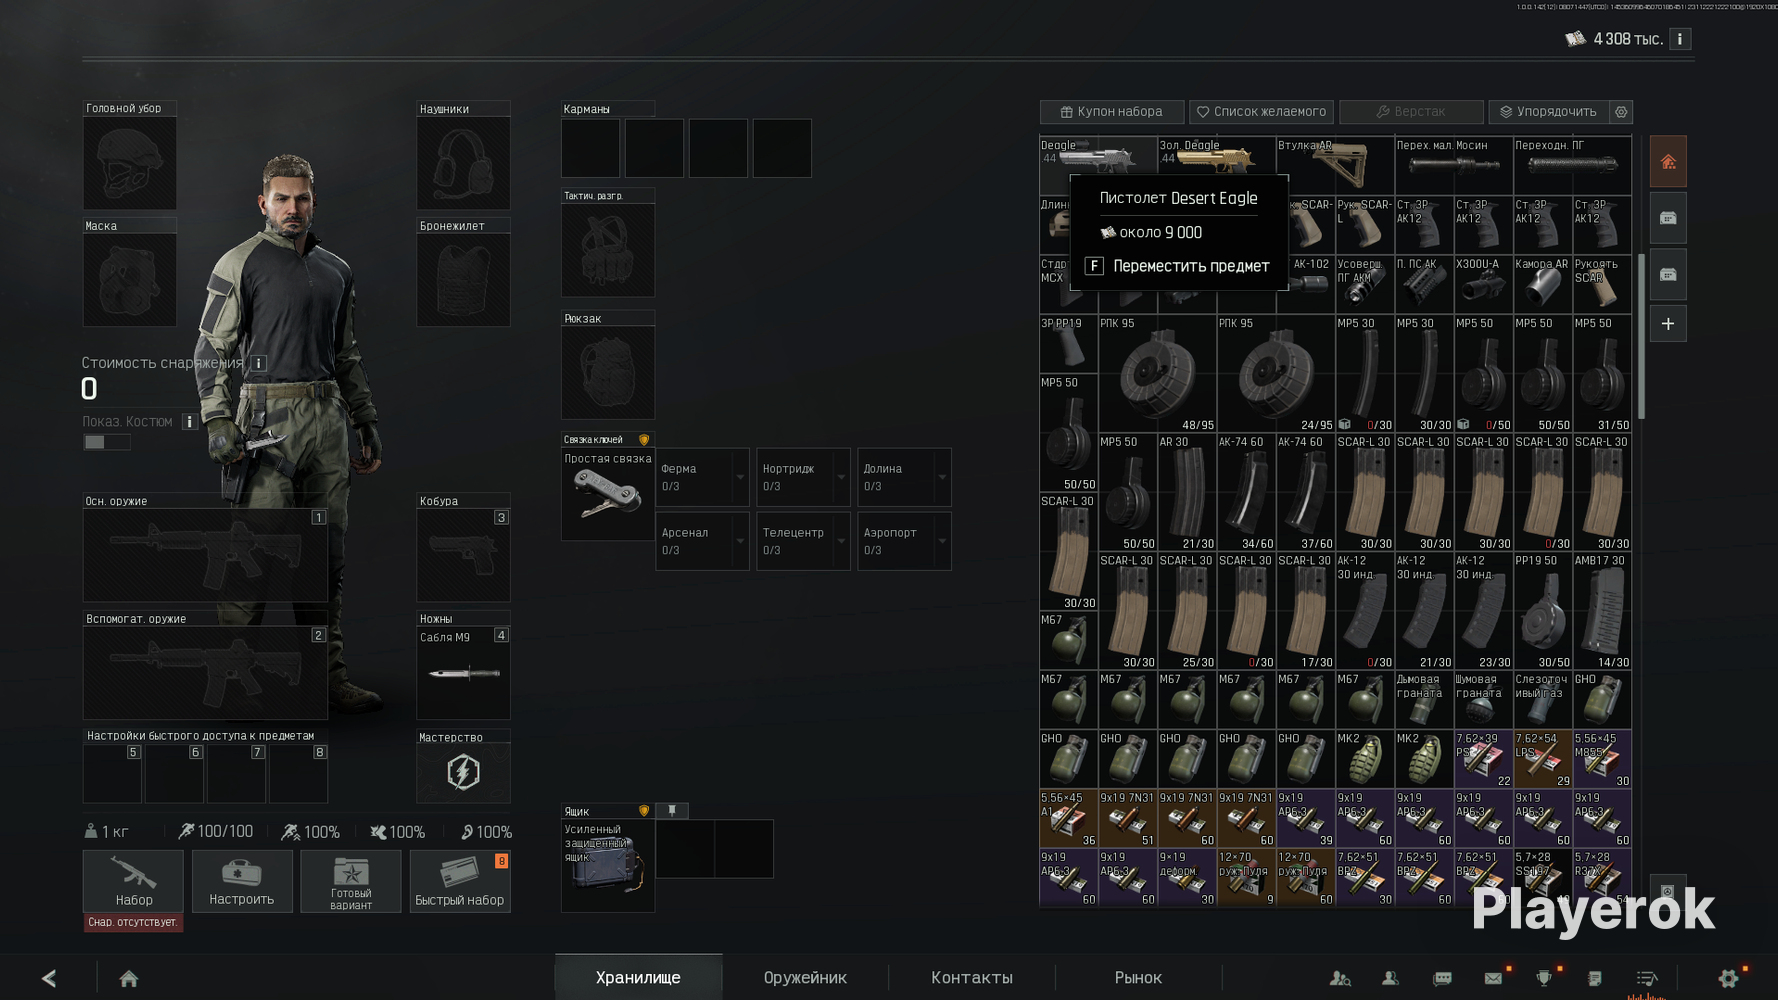Select the second storage container icon
Viewport: 1778px width, 1000px height.
tap(1668, 218)
